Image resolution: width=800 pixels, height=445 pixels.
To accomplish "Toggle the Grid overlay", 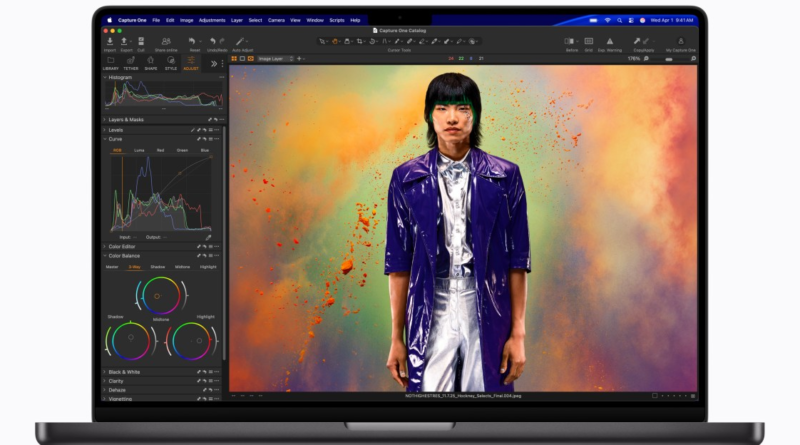I will click(588, 41).
